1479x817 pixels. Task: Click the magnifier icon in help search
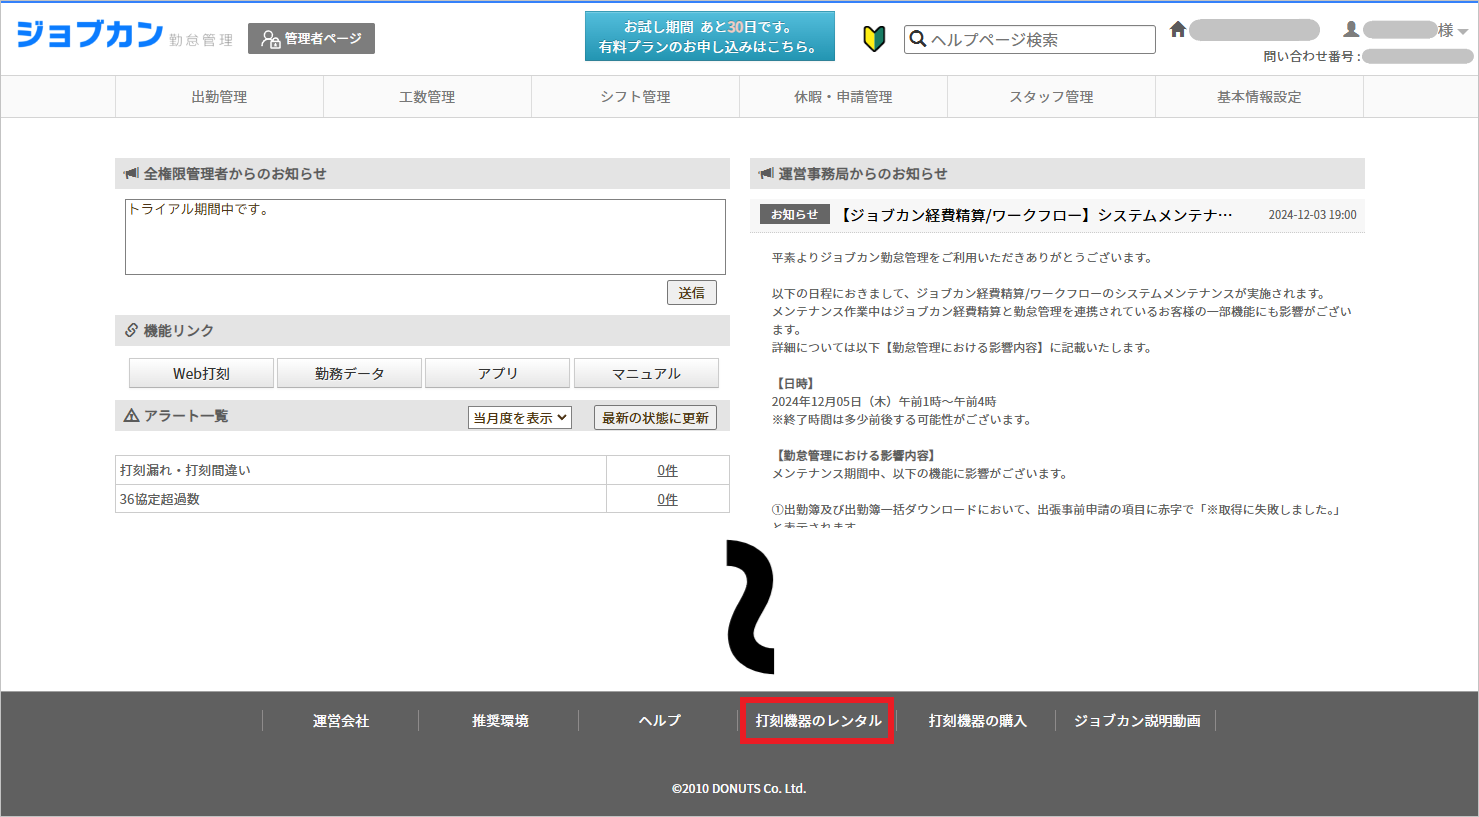[x=918, y=39]
